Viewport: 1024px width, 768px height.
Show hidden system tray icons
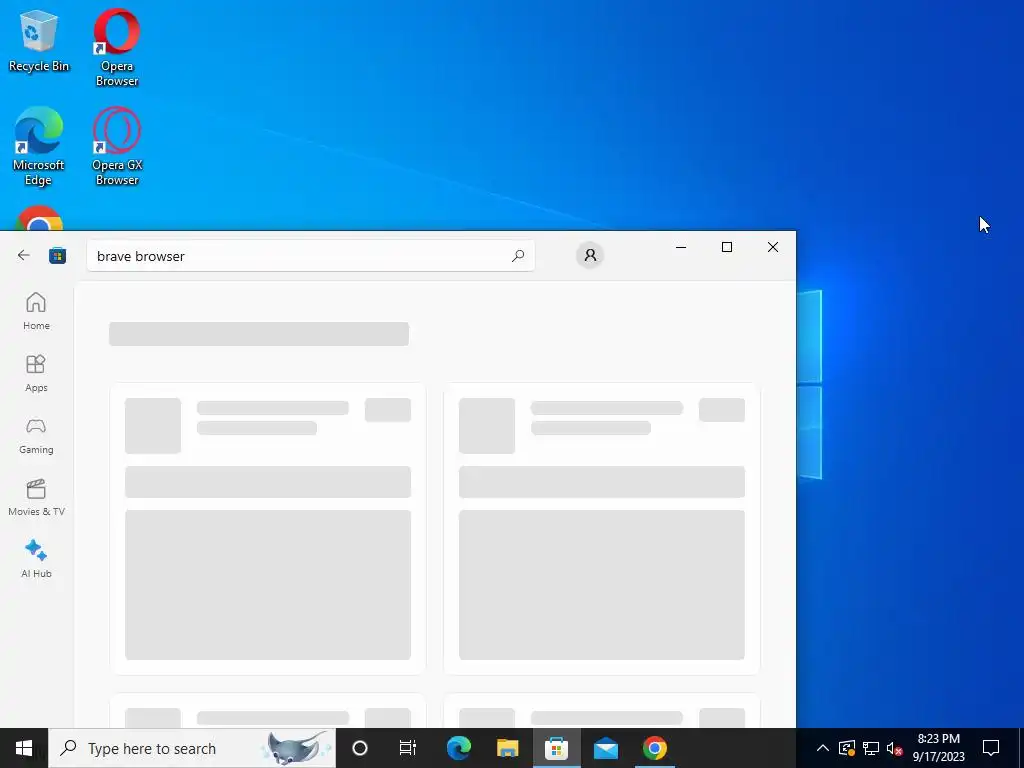823,748
